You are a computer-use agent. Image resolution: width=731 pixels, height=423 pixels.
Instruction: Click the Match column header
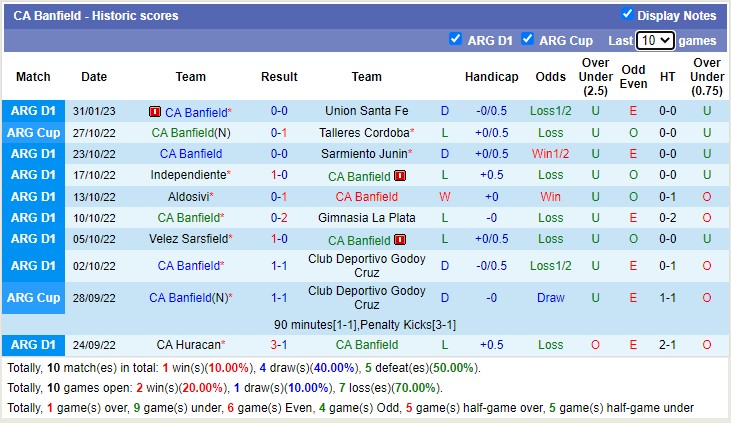pyautogui.click(x=33, y=76)
